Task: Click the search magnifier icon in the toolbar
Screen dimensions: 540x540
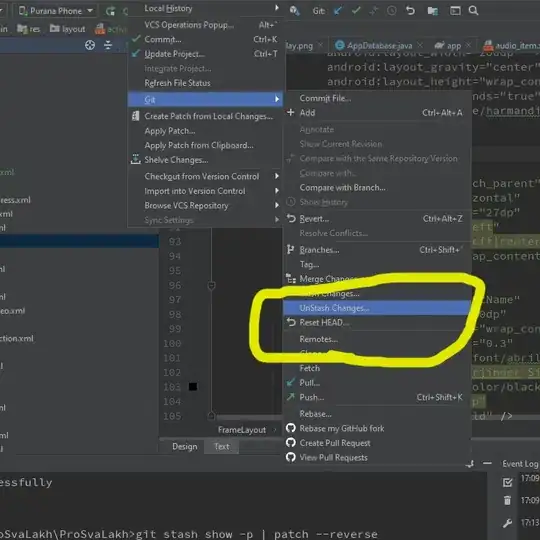Action: pyautogui.click(x=474, y=11)
